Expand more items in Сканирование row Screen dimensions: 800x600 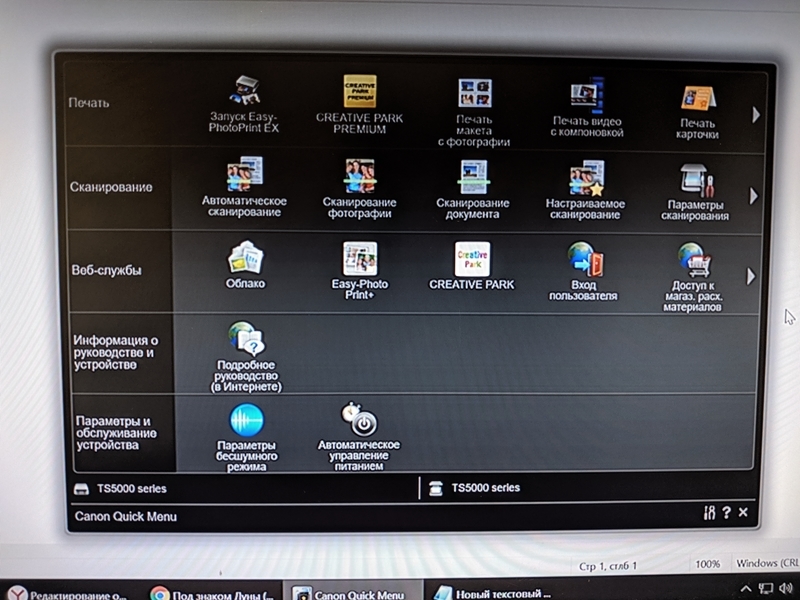point(753,196)
